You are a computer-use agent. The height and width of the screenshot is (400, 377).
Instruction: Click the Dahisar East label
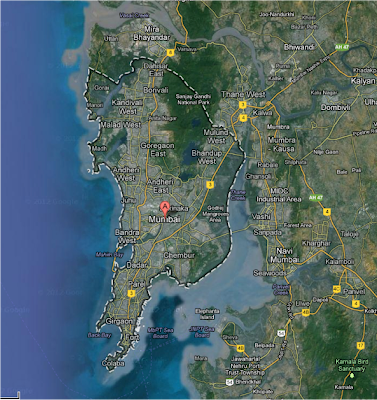(x=156, y=70)
